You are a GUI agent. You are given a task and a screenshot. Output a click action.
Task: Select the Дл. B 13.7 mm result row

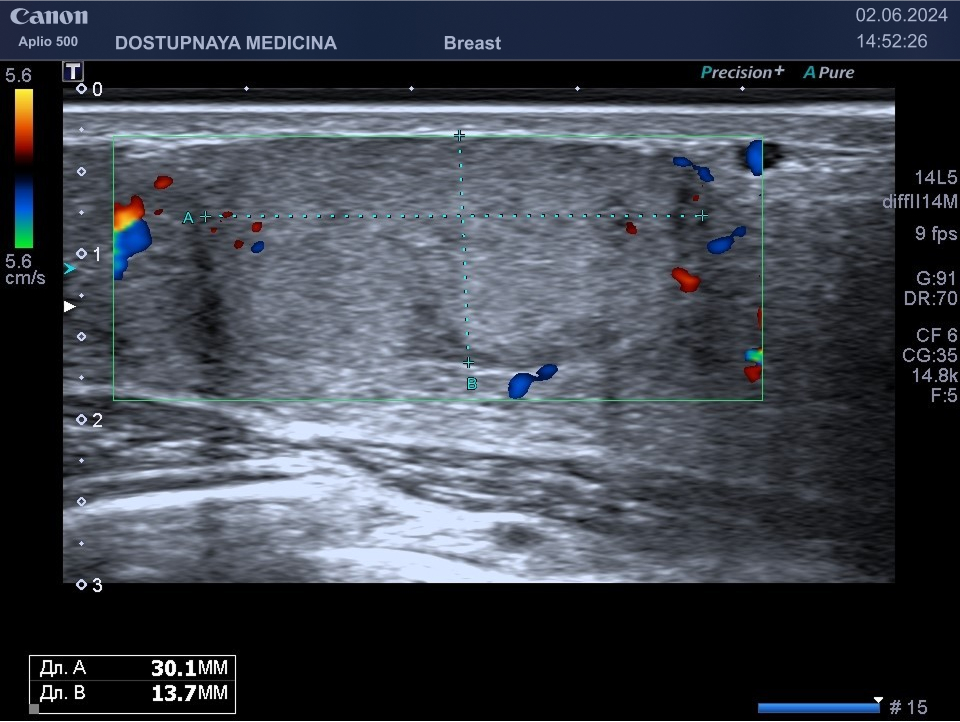pos(133,693)
